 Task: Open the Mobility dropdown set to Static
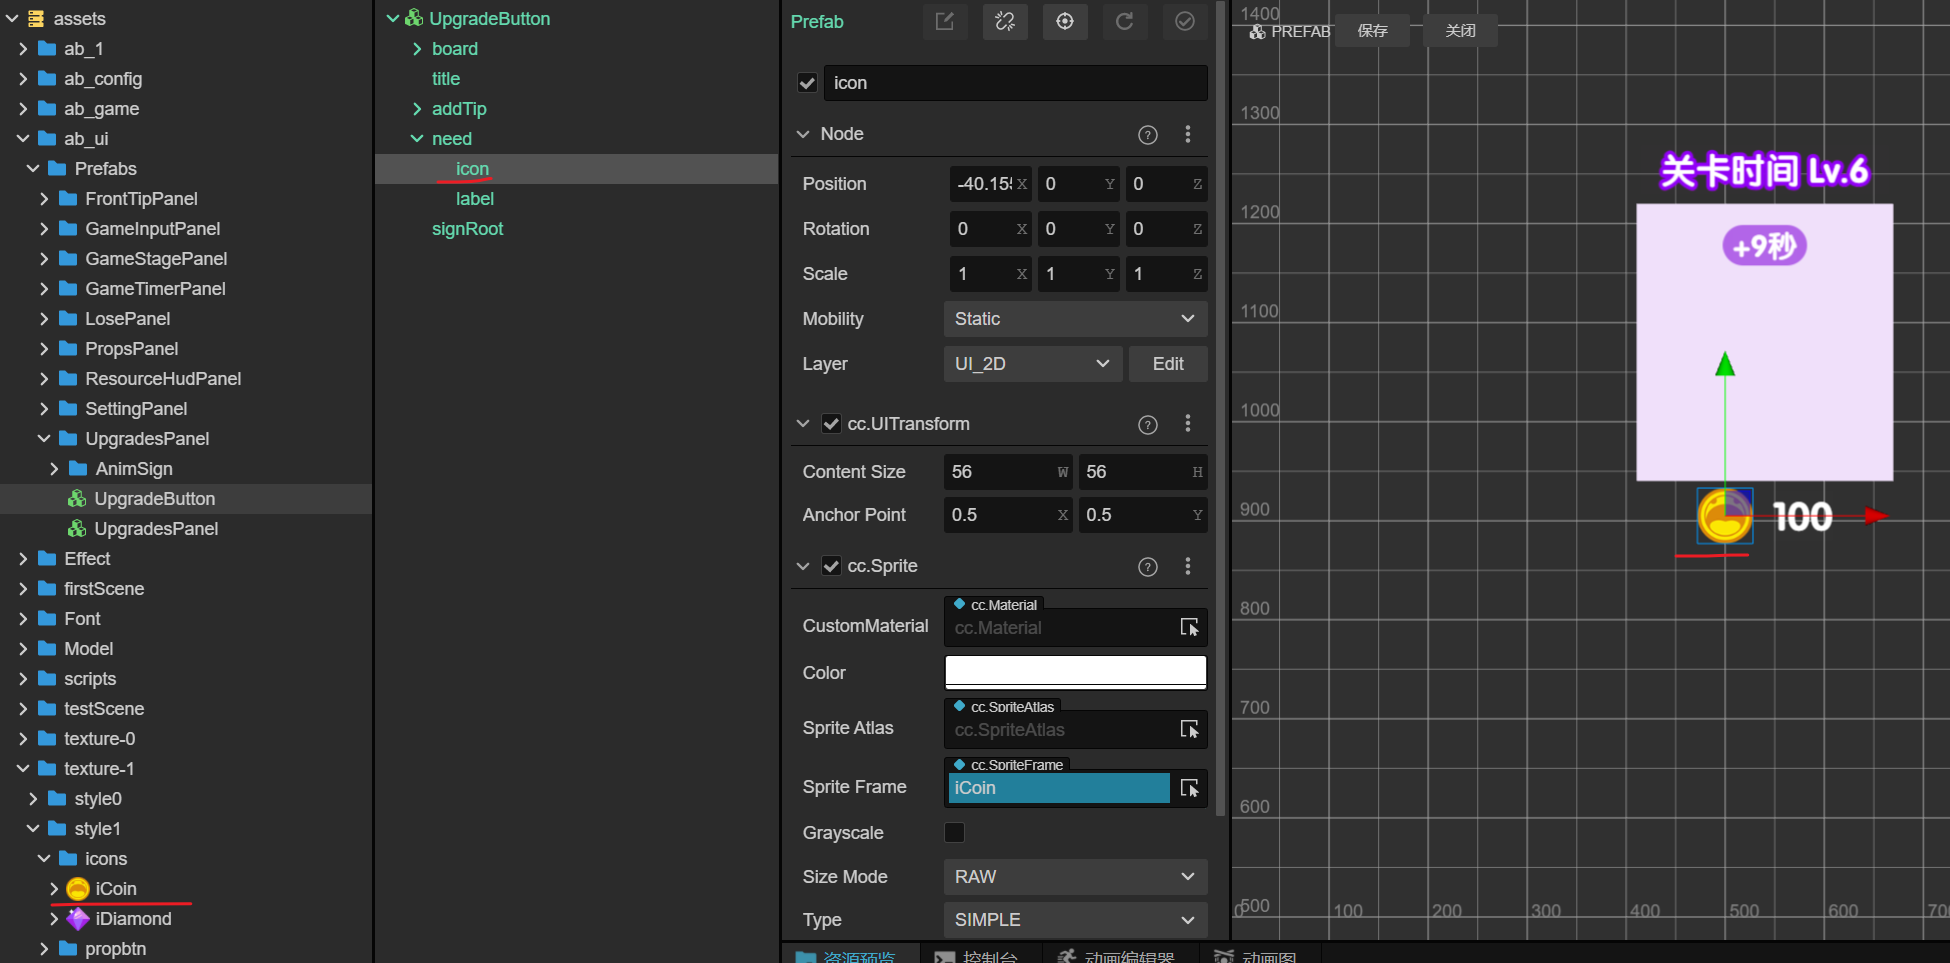click(x=1075, y=319)
